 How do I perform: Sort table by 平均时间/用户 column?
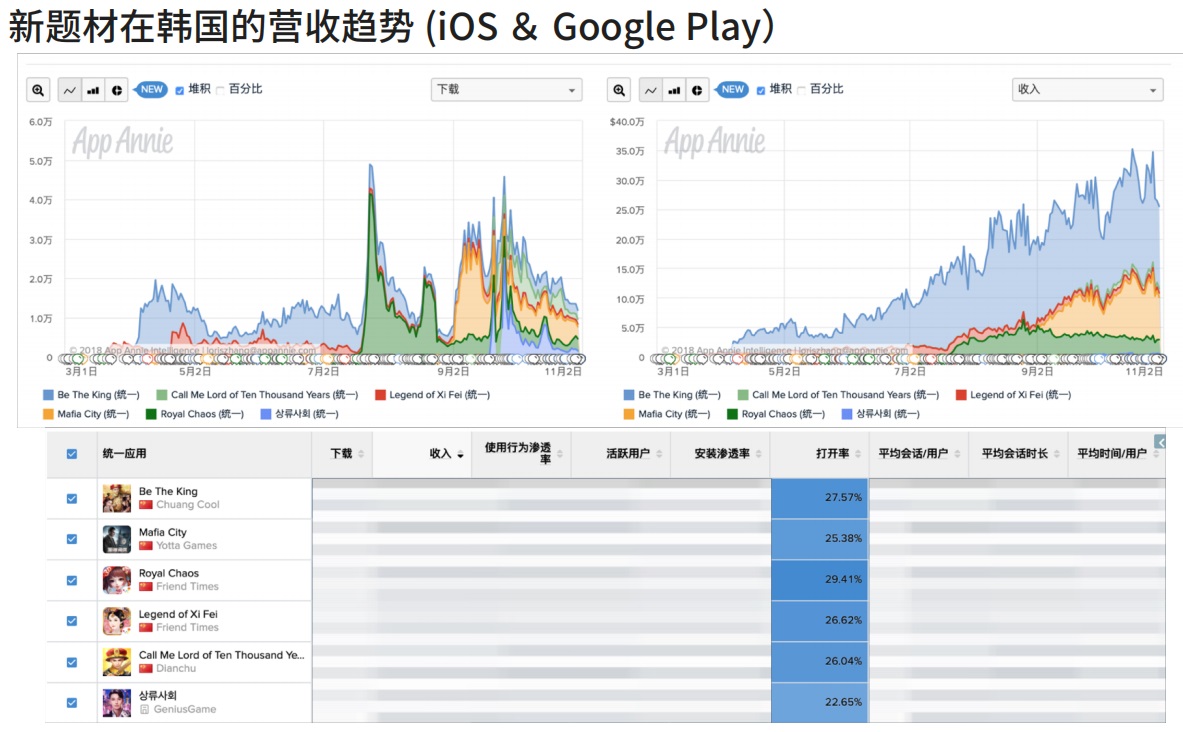tap(1117, 454)
